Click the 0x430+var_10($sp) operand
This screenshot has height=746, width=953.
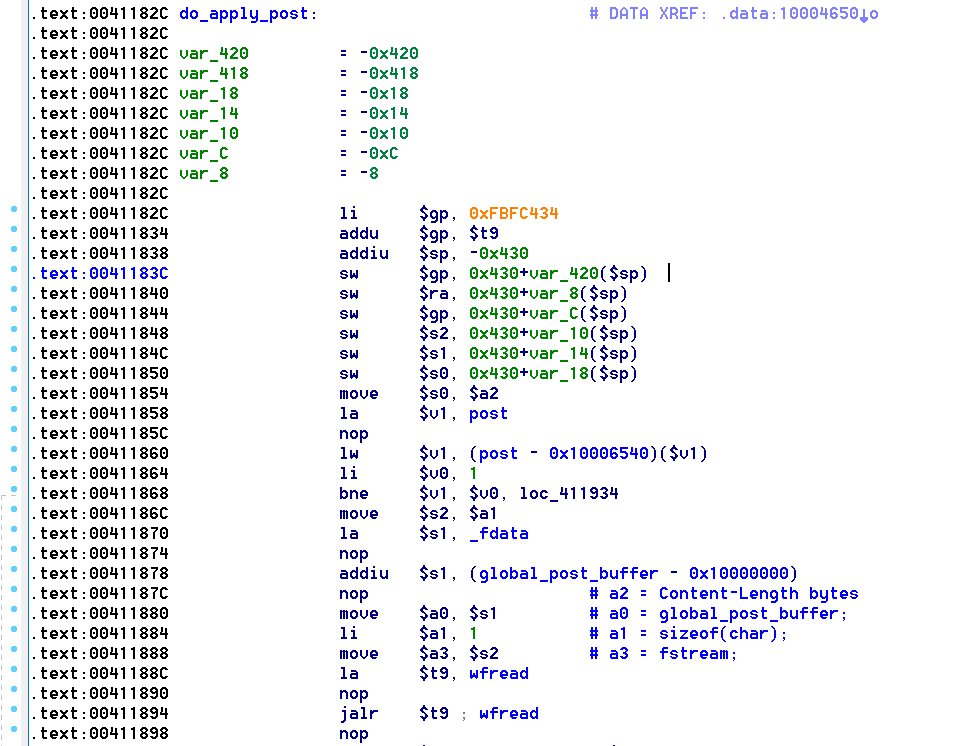(x=553, y=334)
